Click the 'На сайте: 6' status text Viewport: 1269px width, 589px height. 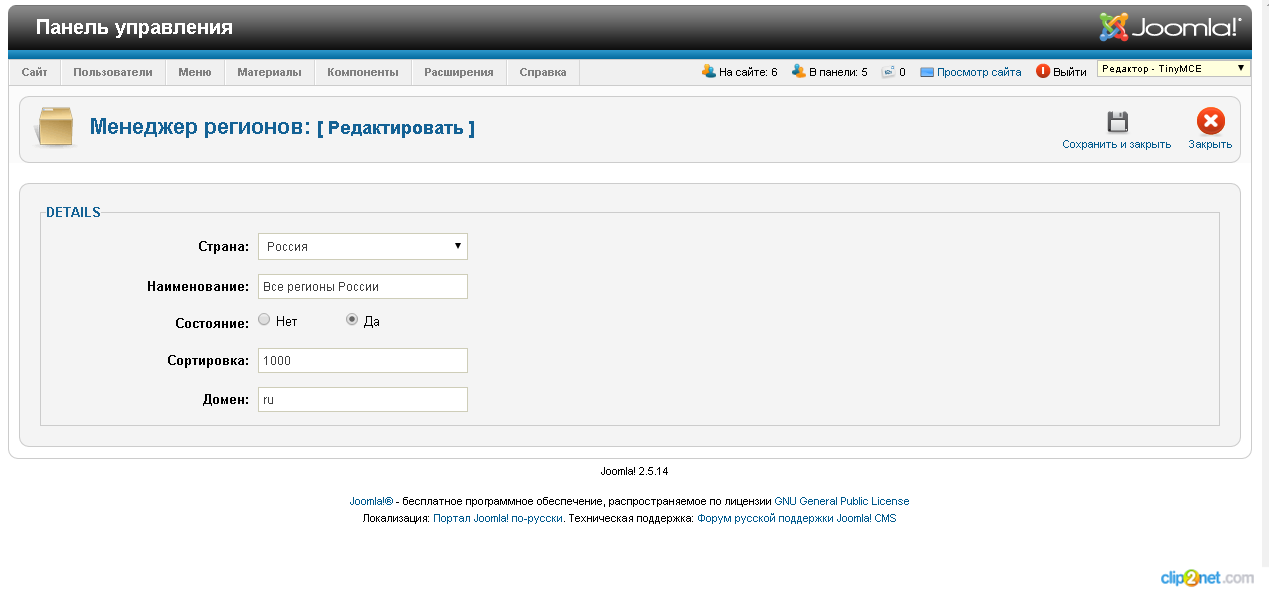748,72
